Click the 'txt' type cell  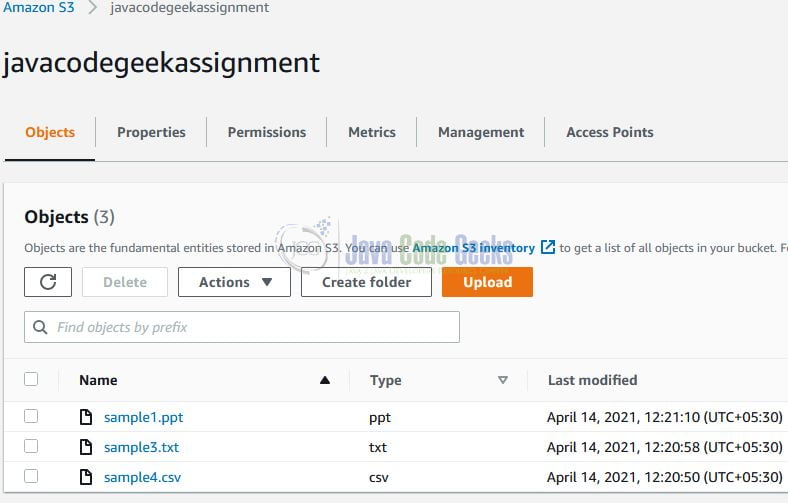(x=377, y=447)
